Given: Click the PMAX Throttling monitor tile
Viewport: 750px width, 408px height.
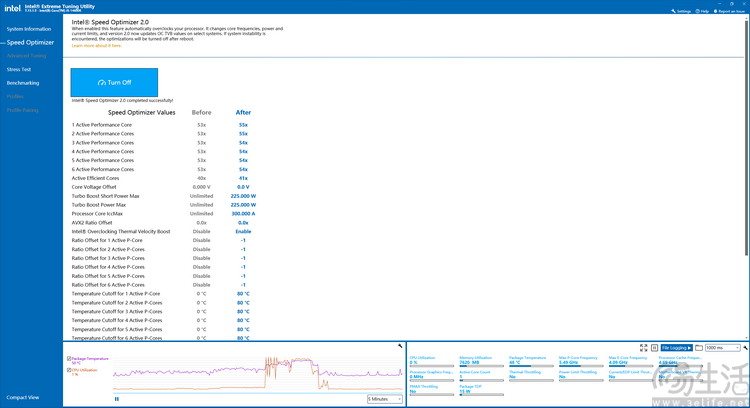Looking at the screenshot, I should tap(431, 390).
